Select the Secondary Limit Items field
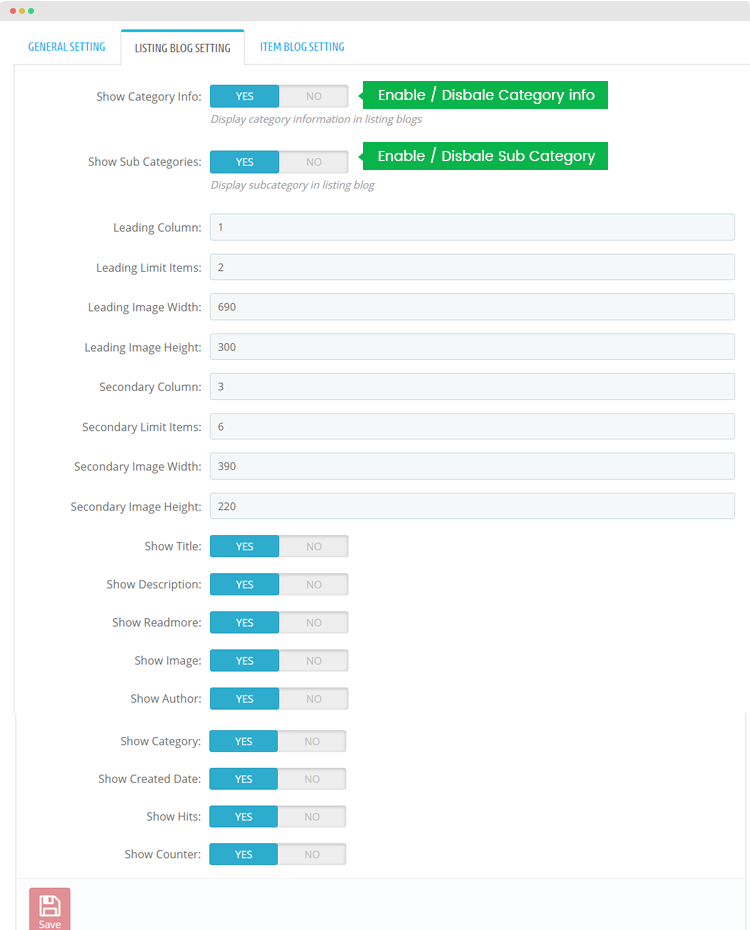This screenshot has height=930, width=750. [x=473, y=426]
